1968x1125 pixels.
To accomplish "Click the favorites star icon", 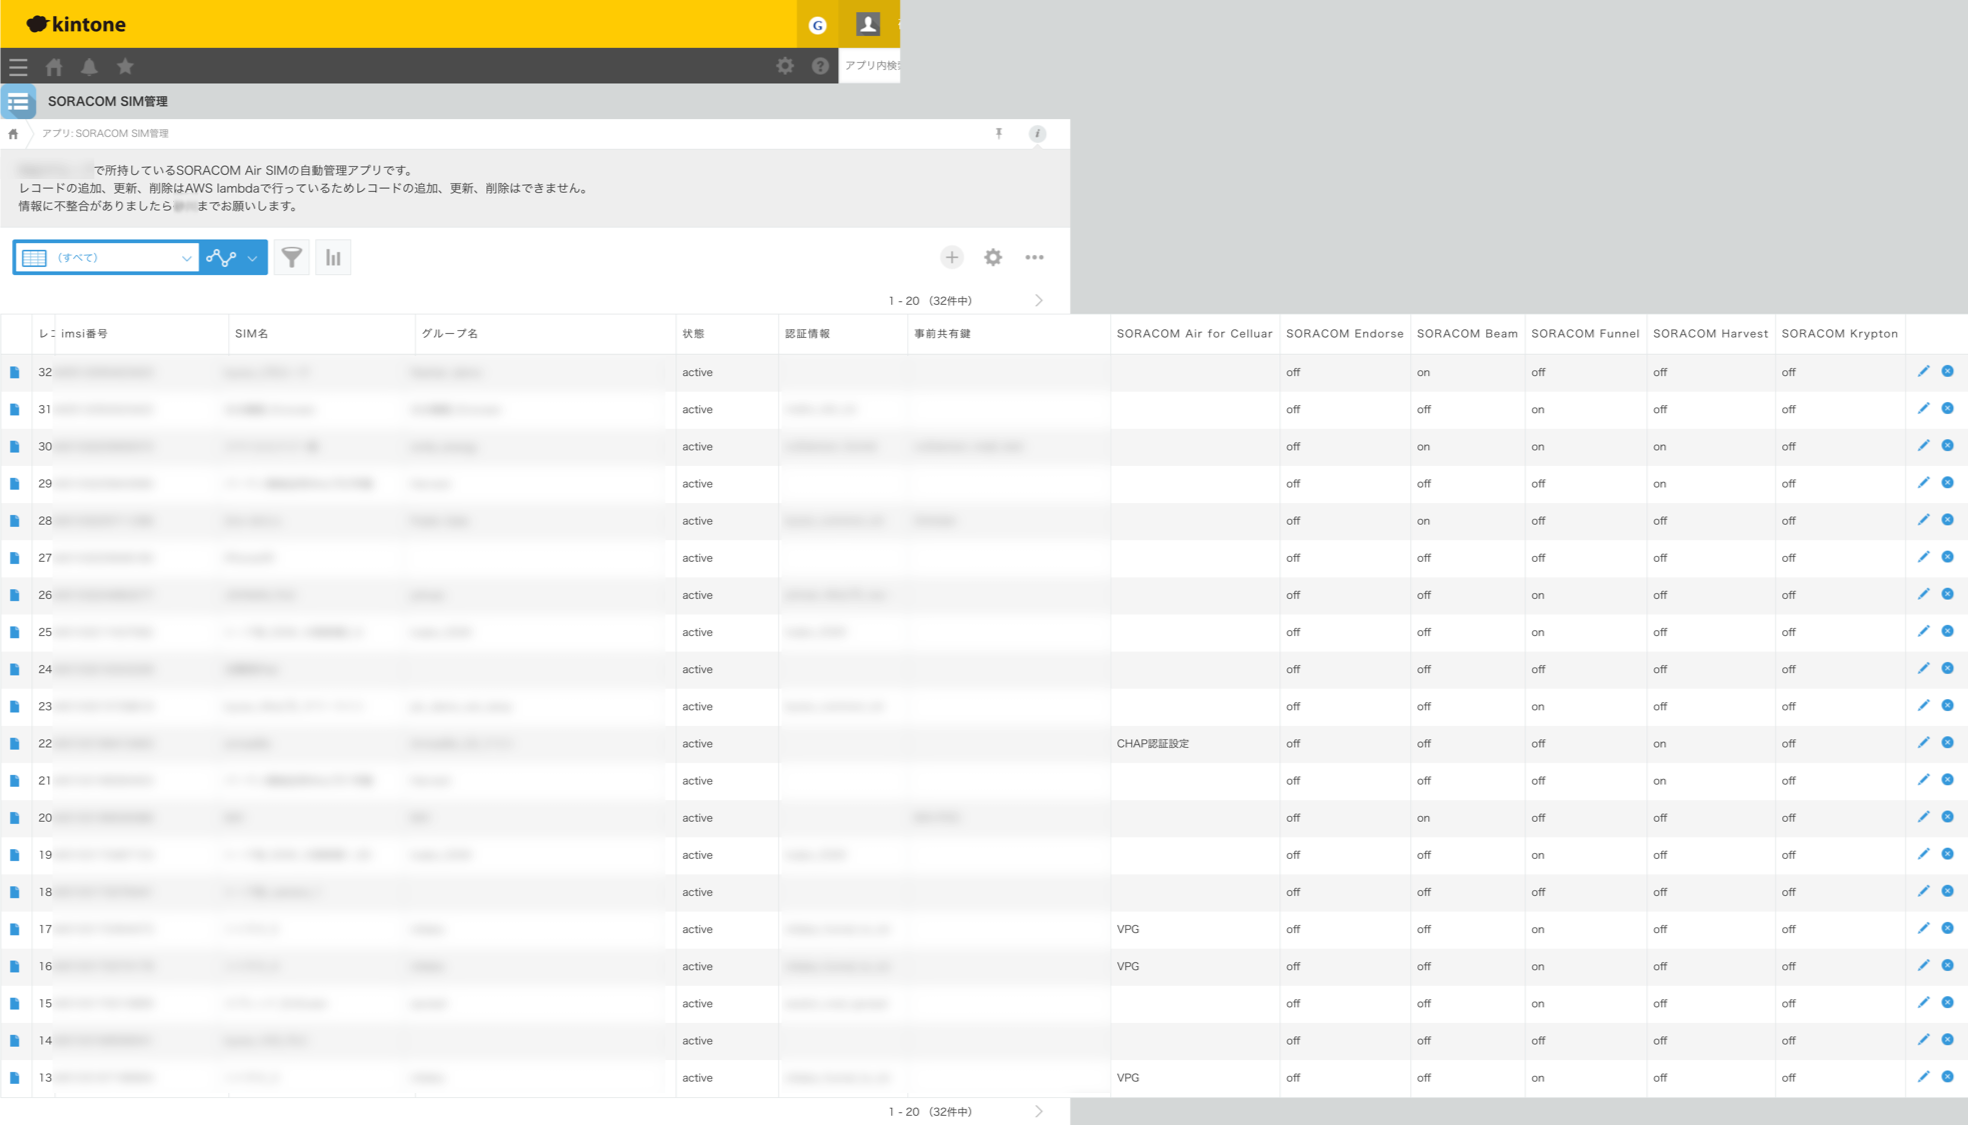I will (x=125, y=66).
